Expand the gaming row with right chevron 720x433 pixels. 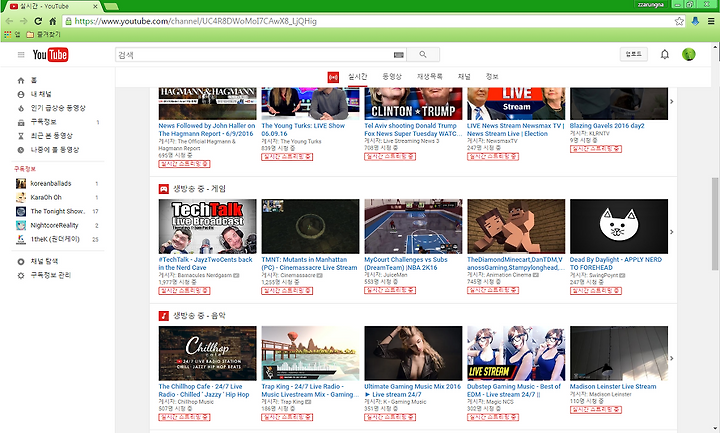click(671, 232)
